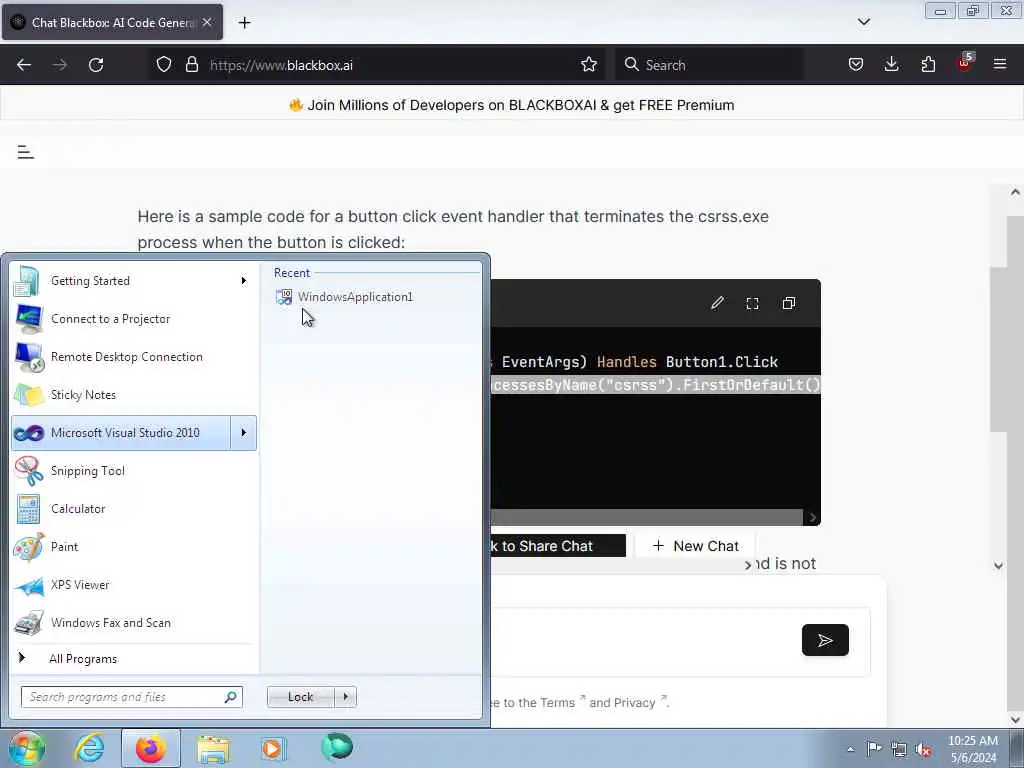The image size is (1024, 768).
Task: Open the taskbar clock and date
Action: 973,749
